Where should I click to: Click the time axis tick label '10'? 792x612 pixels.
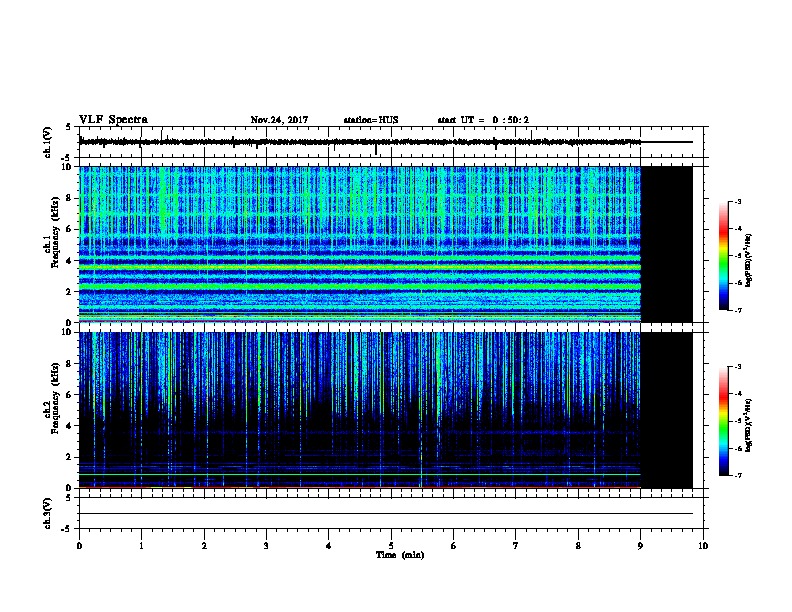coord(703,545)
